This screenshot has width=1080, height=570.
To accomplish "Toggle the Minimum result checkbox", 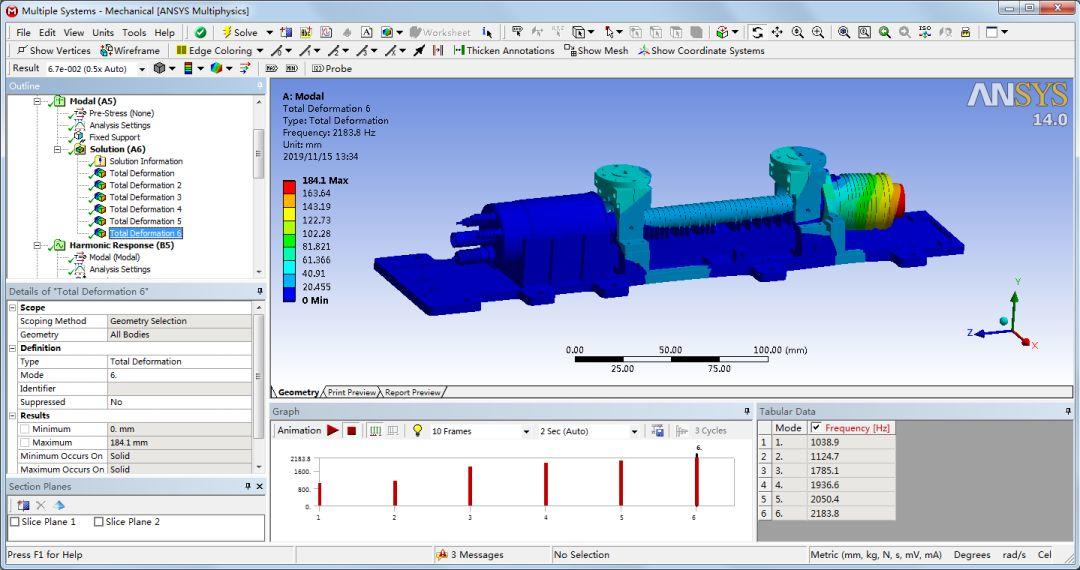I will pyautogui.click(x=25, y=429).
